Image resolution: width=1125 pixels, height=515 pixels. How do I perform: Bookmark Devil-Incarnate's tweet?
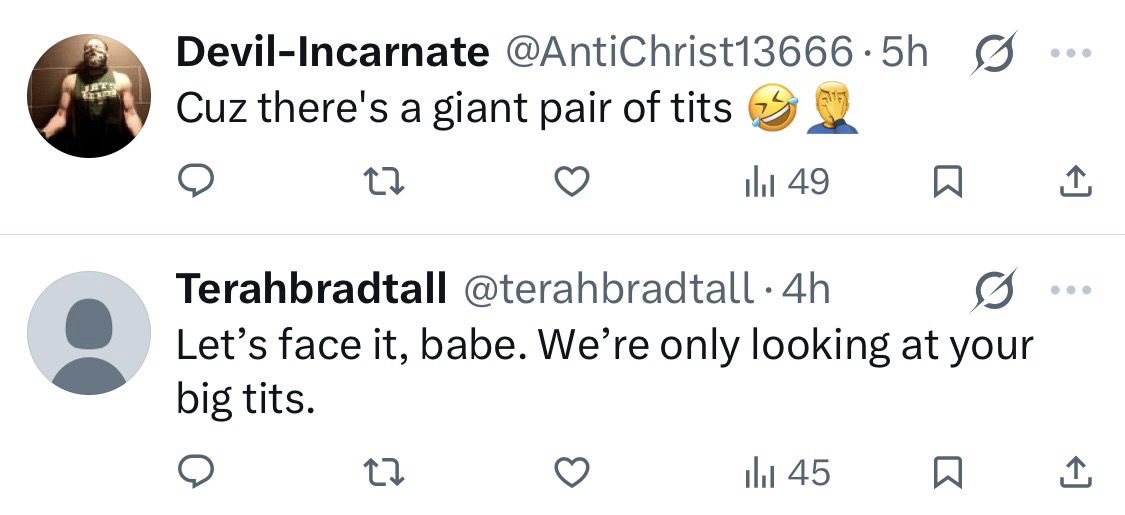947,181
